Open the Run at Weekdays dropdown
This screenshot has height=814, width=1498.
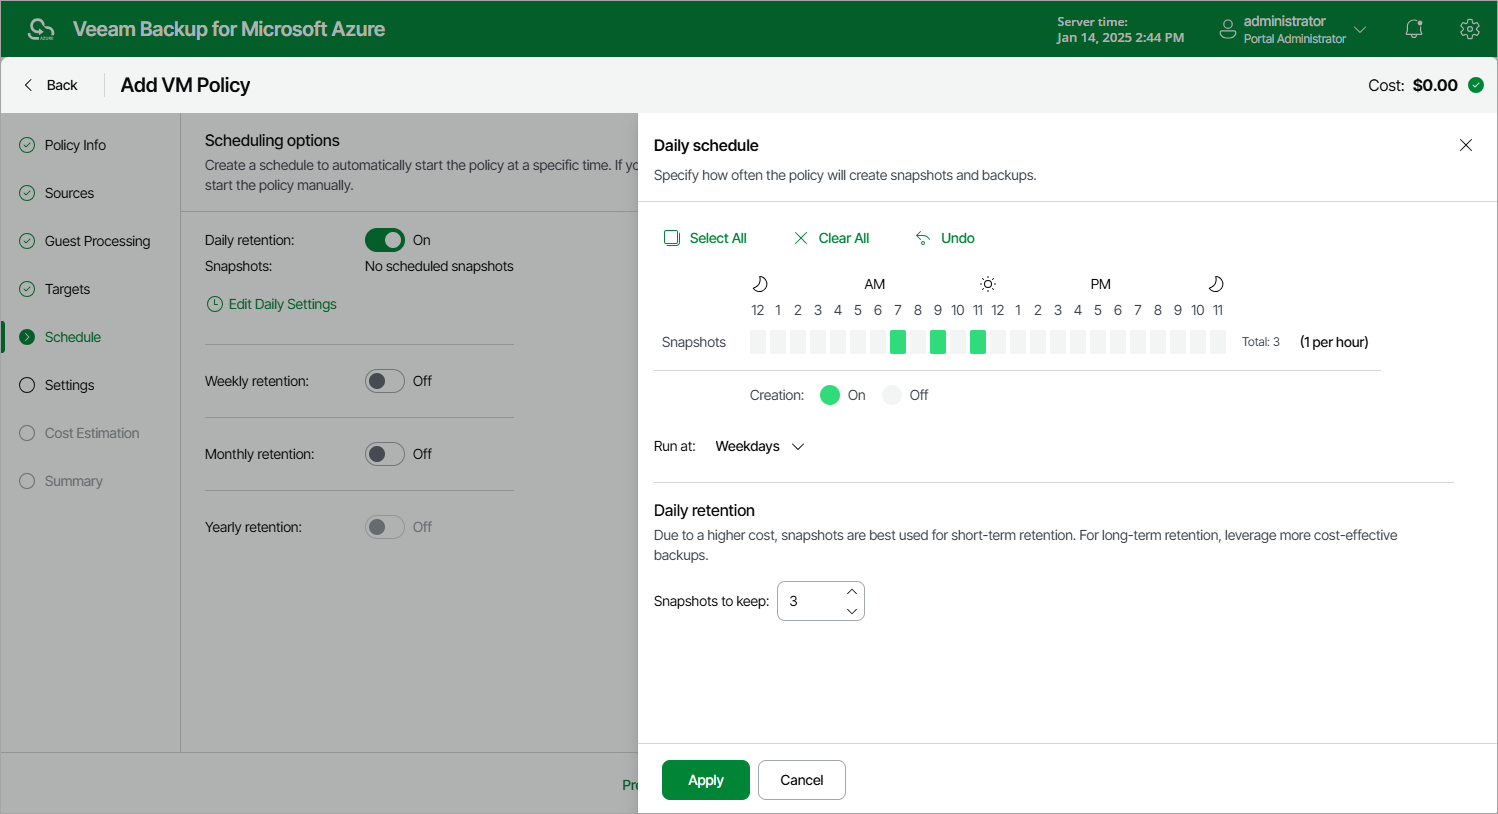(760, 446)
